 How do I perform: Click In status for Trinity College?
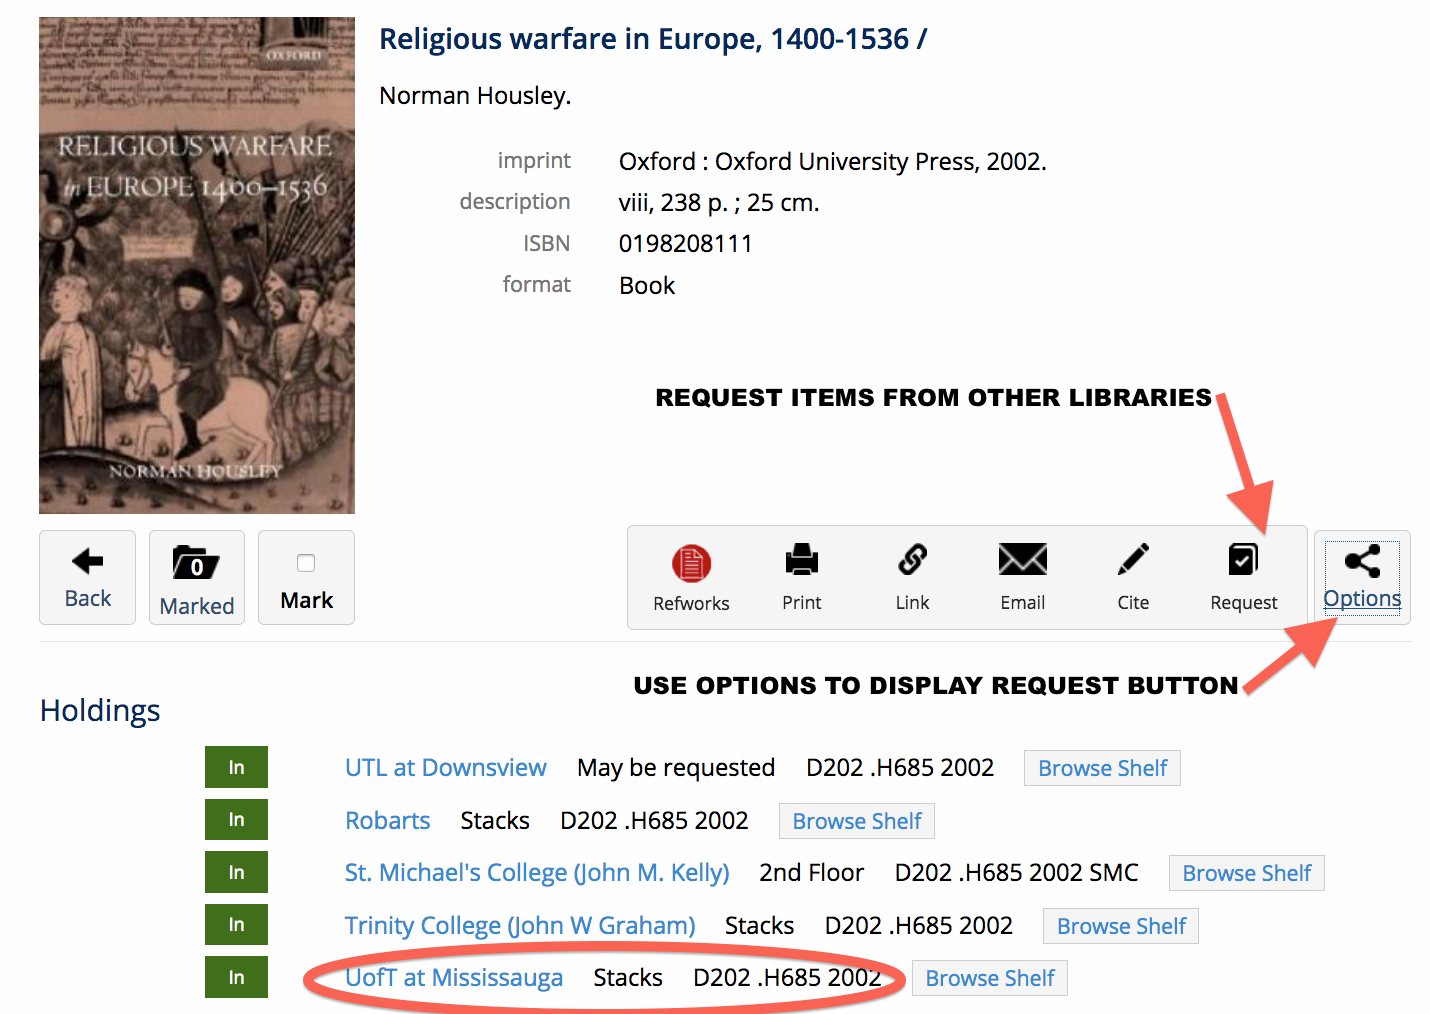[x=236, y=924]
